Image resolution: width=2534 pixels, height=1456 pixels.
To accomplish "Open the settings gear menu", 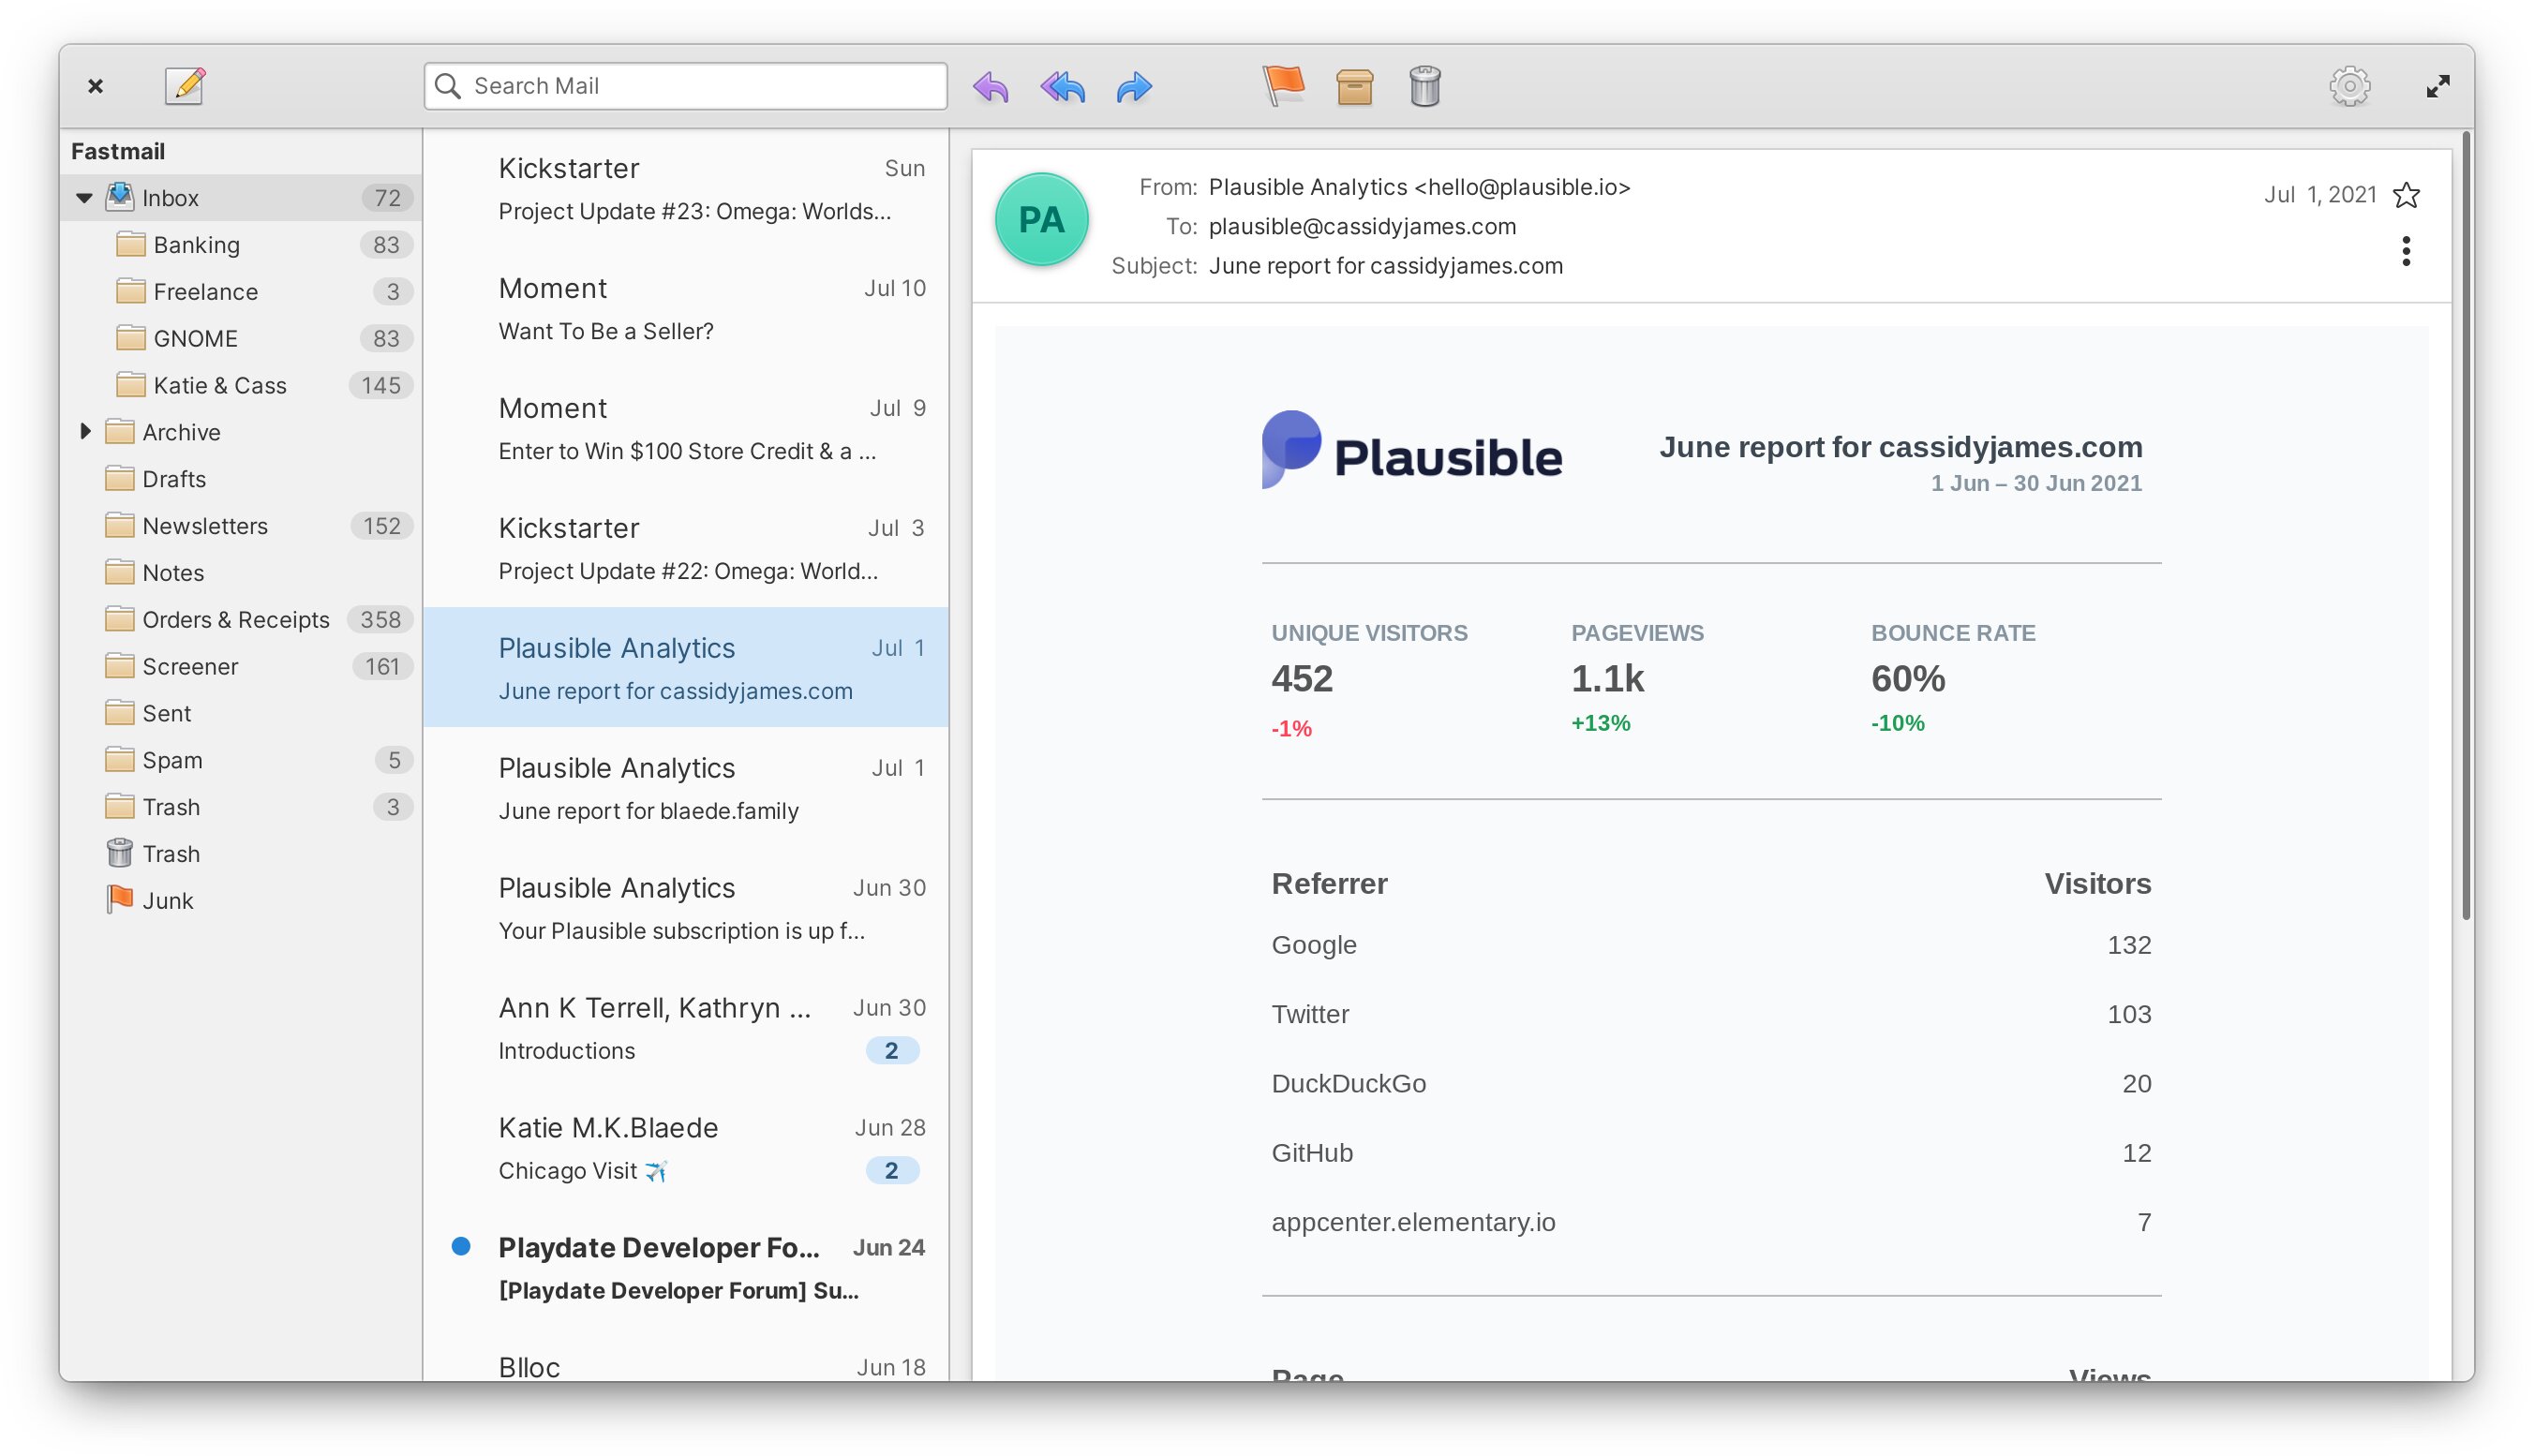I will click(2348, 87).
